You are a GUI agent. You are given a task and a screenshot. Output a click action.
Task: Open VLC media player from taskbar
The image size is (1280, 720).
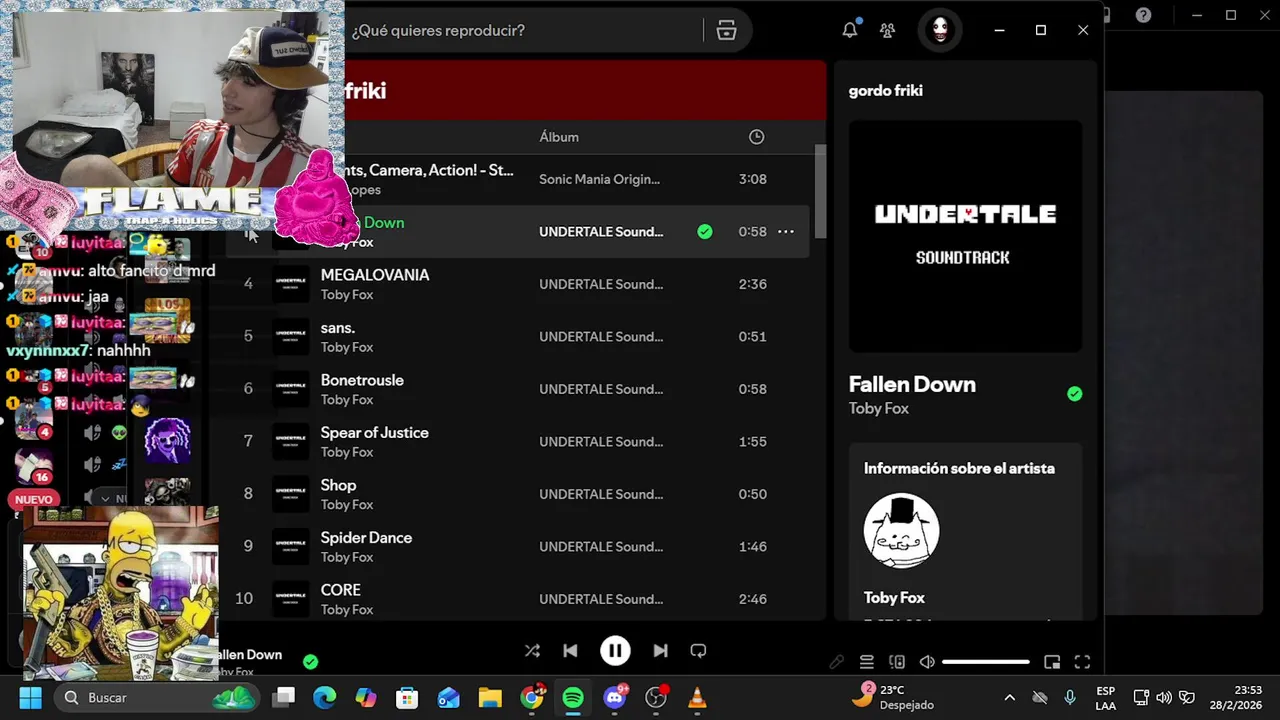pyautogui.click(x=698, y=698)
